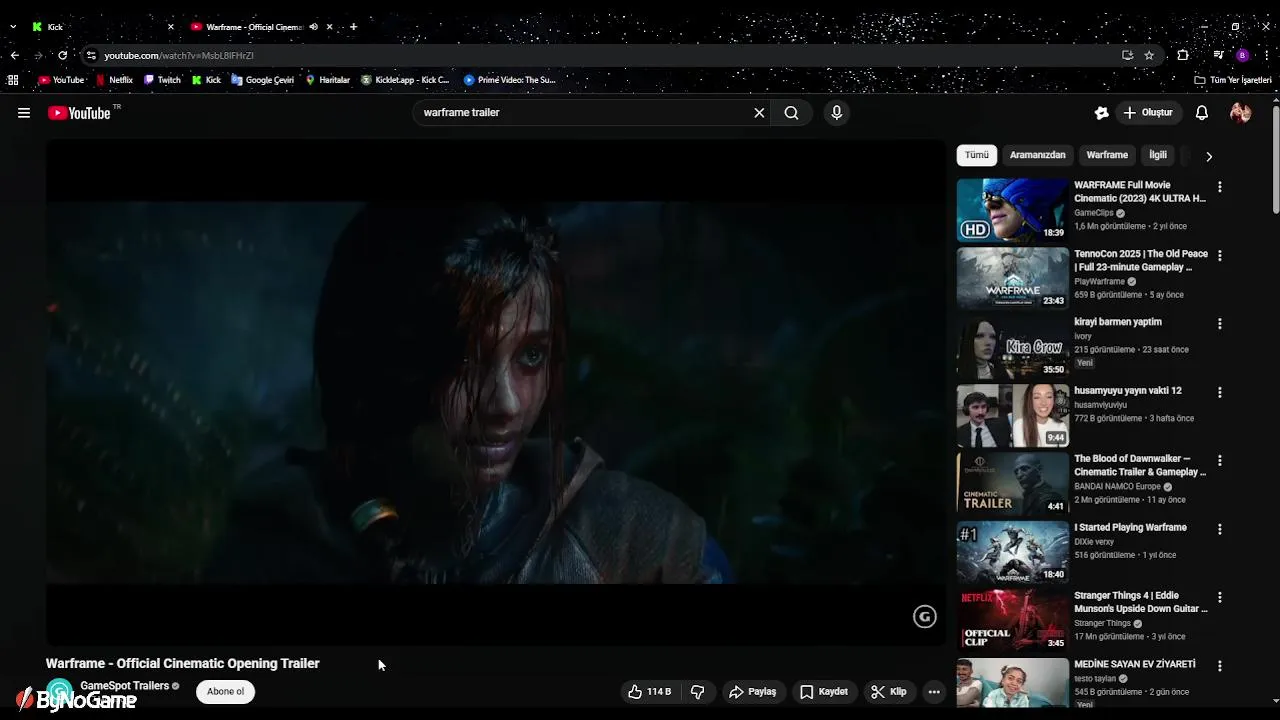Open options for kirayi barmen yaptim video

click(1219, 324)
